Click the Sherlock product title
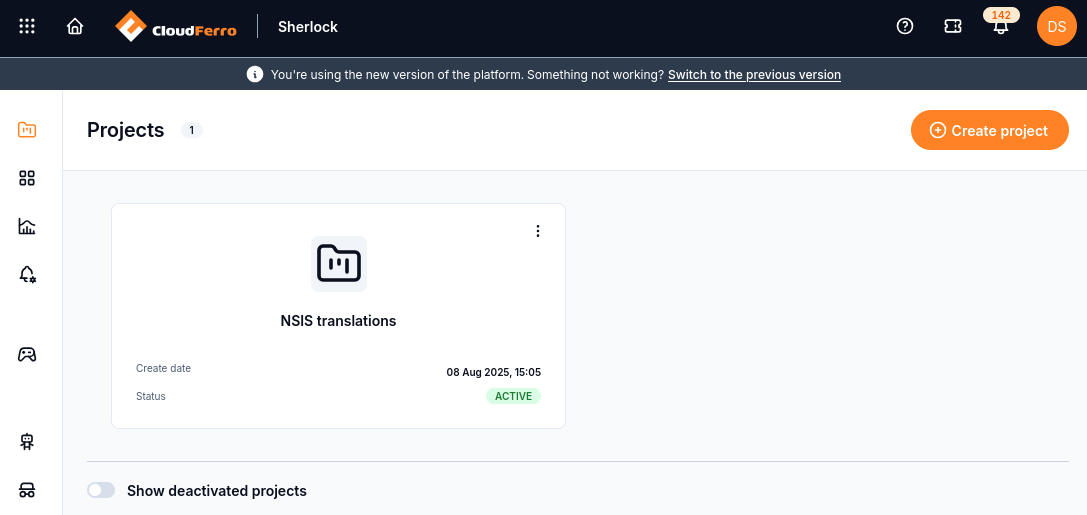Screen dimensions: 1087x515 pos(308,27)
